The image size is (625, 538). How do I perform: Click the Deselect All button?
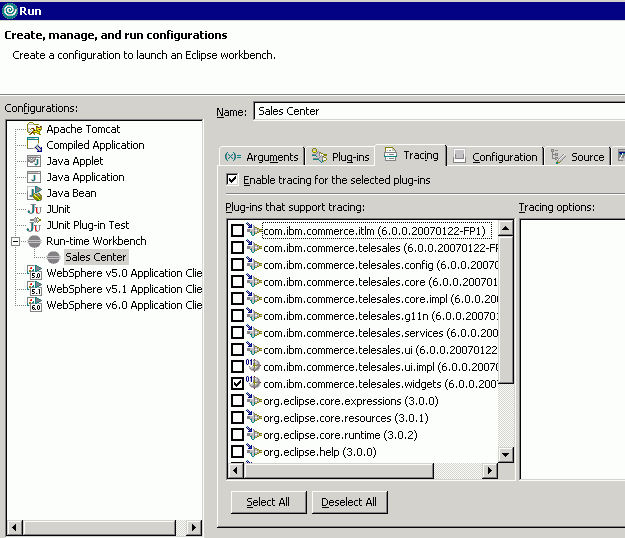coord(349,502)
